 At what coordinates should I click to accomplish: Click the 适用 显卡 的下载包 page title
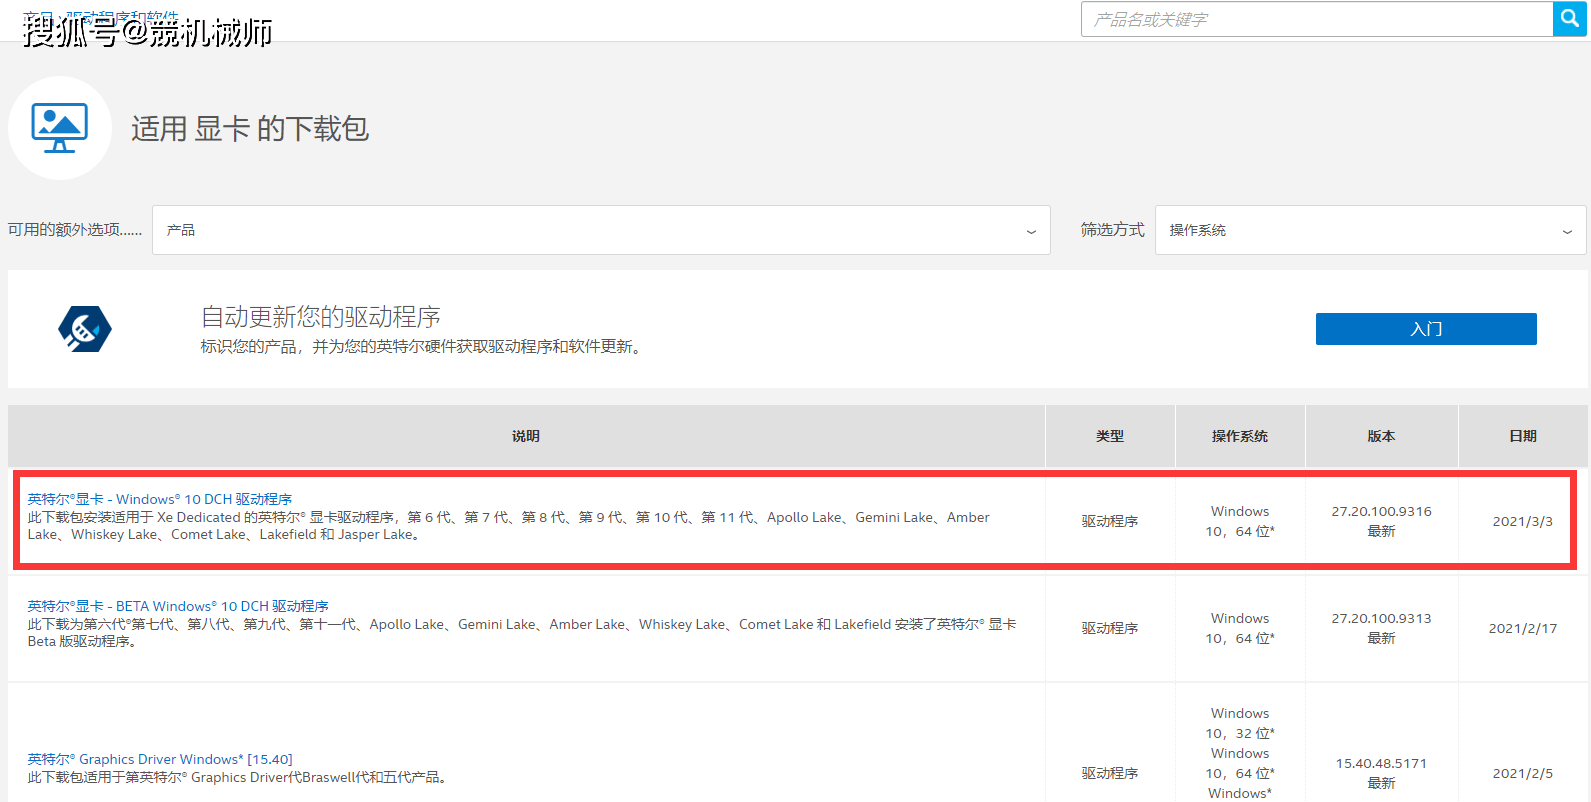pyautogui.click(x=250, y=129)
